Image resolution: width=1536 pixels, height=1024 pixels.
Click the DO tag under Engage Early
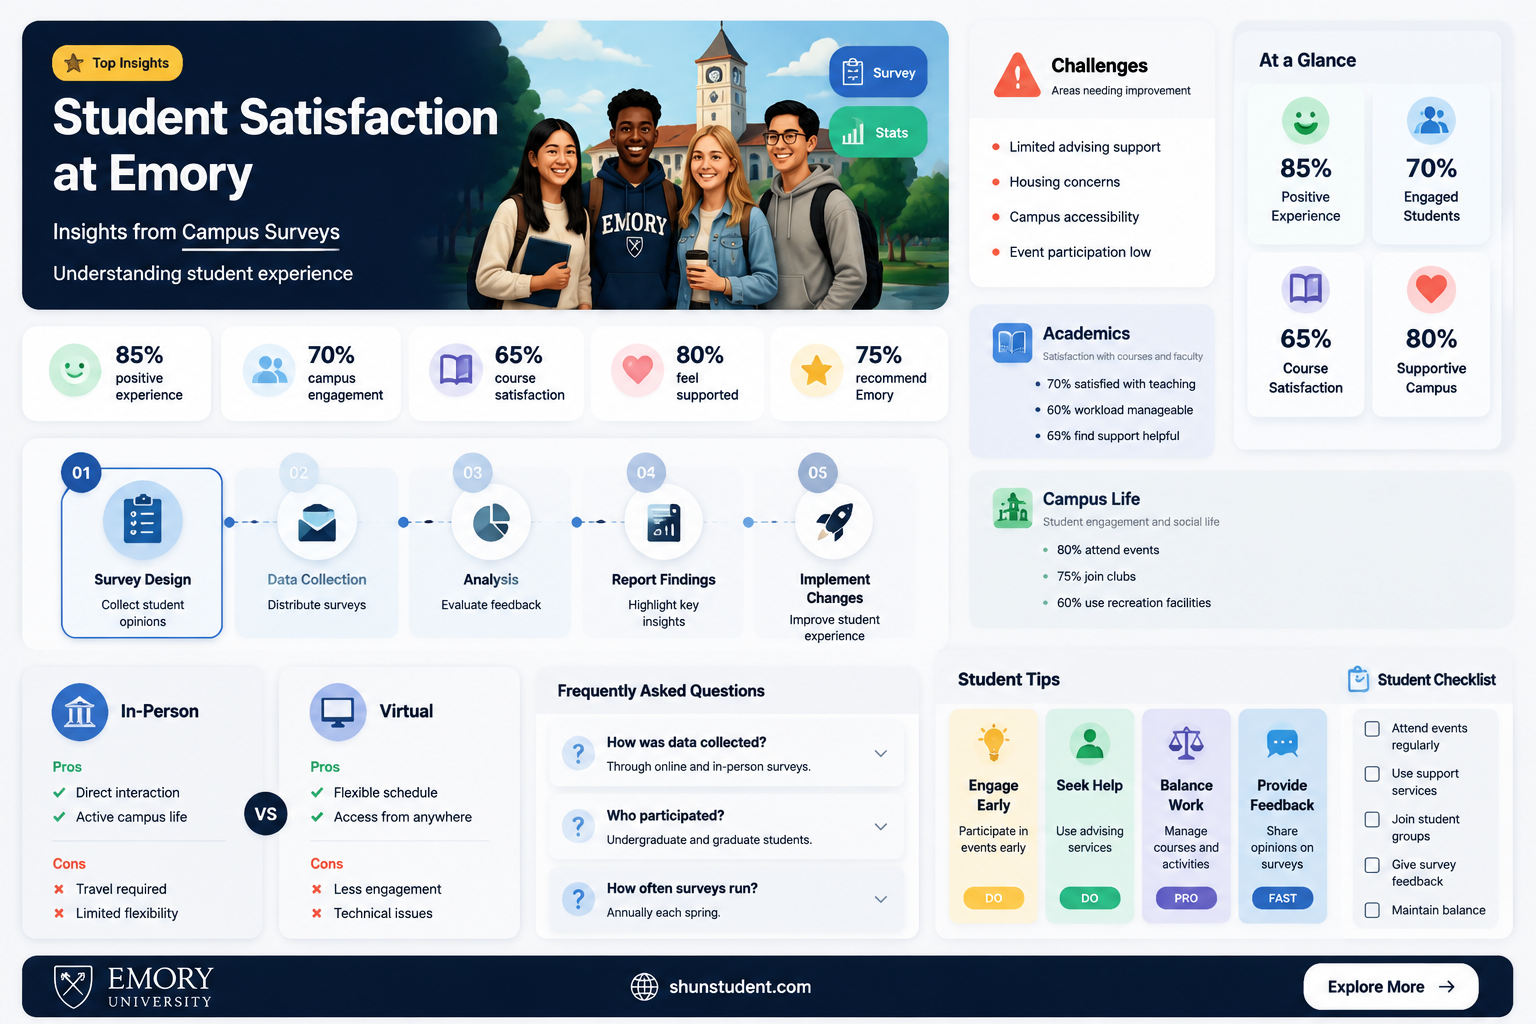[x=993, y=898]
